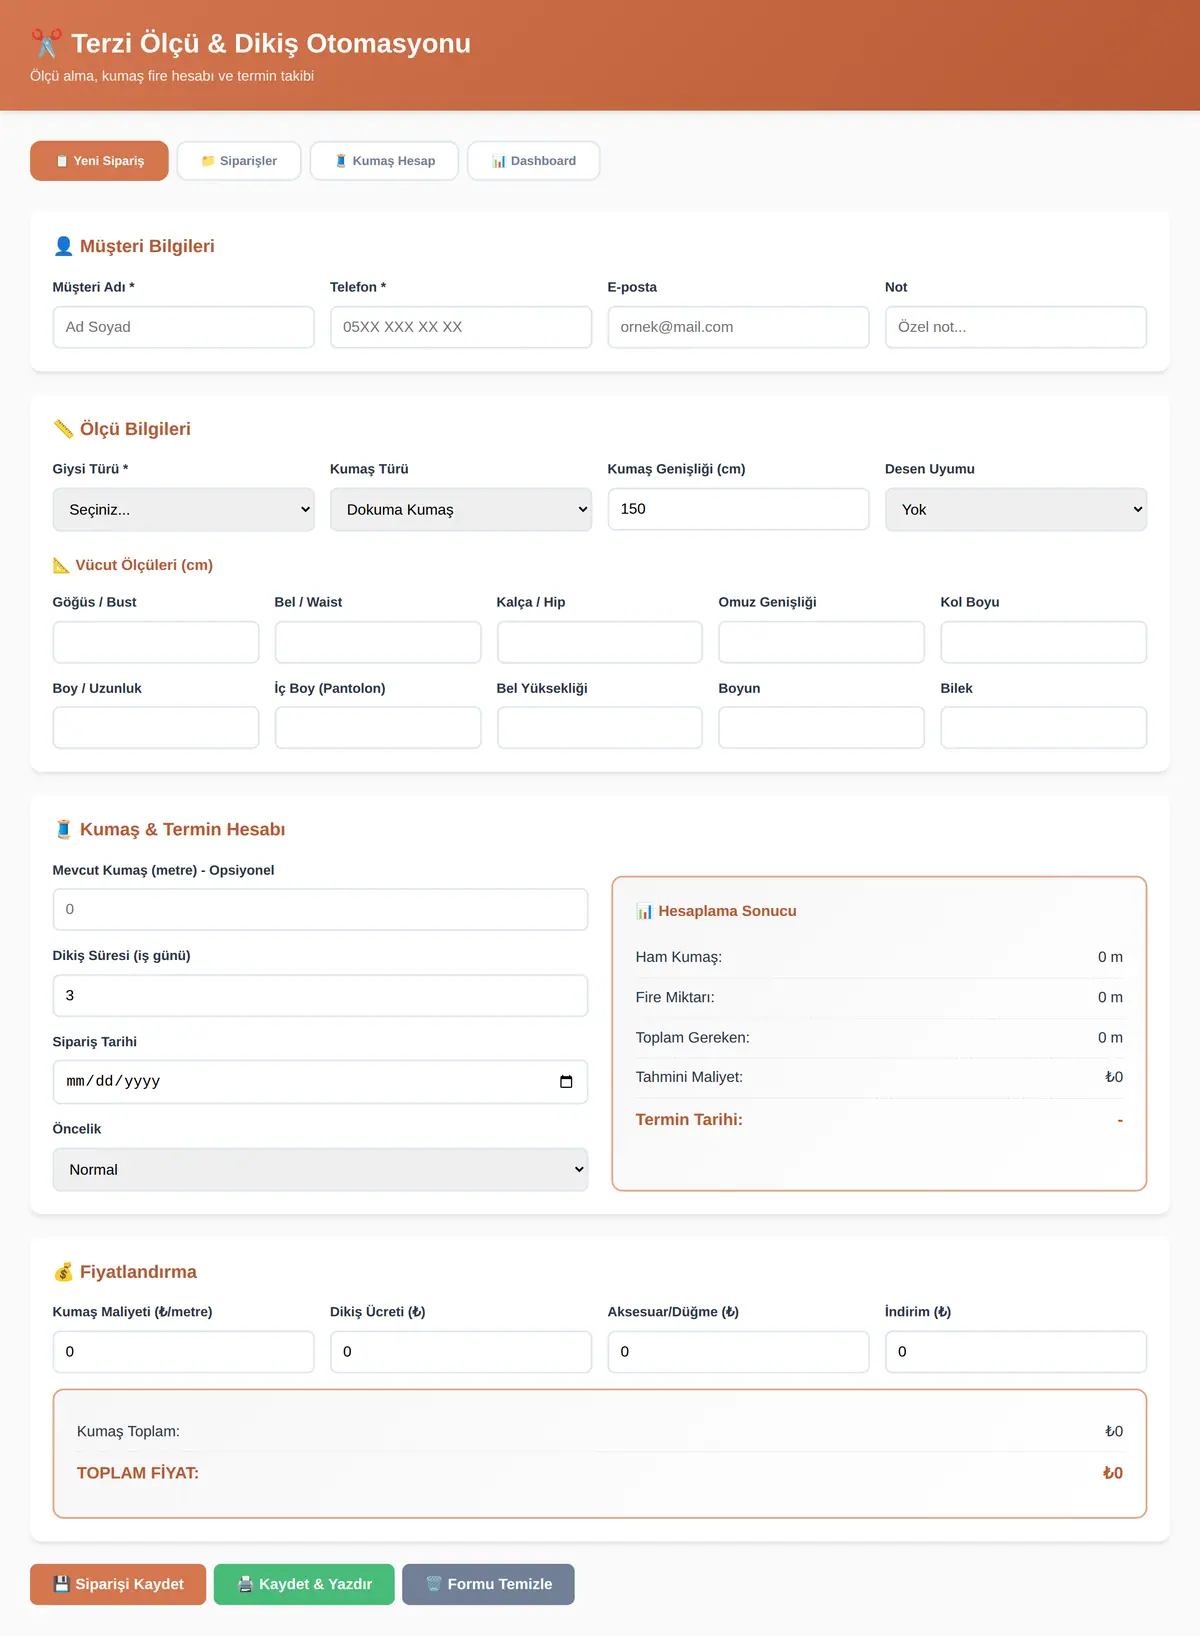Switch to the Yeni Sipariş tab

(99, 161)
